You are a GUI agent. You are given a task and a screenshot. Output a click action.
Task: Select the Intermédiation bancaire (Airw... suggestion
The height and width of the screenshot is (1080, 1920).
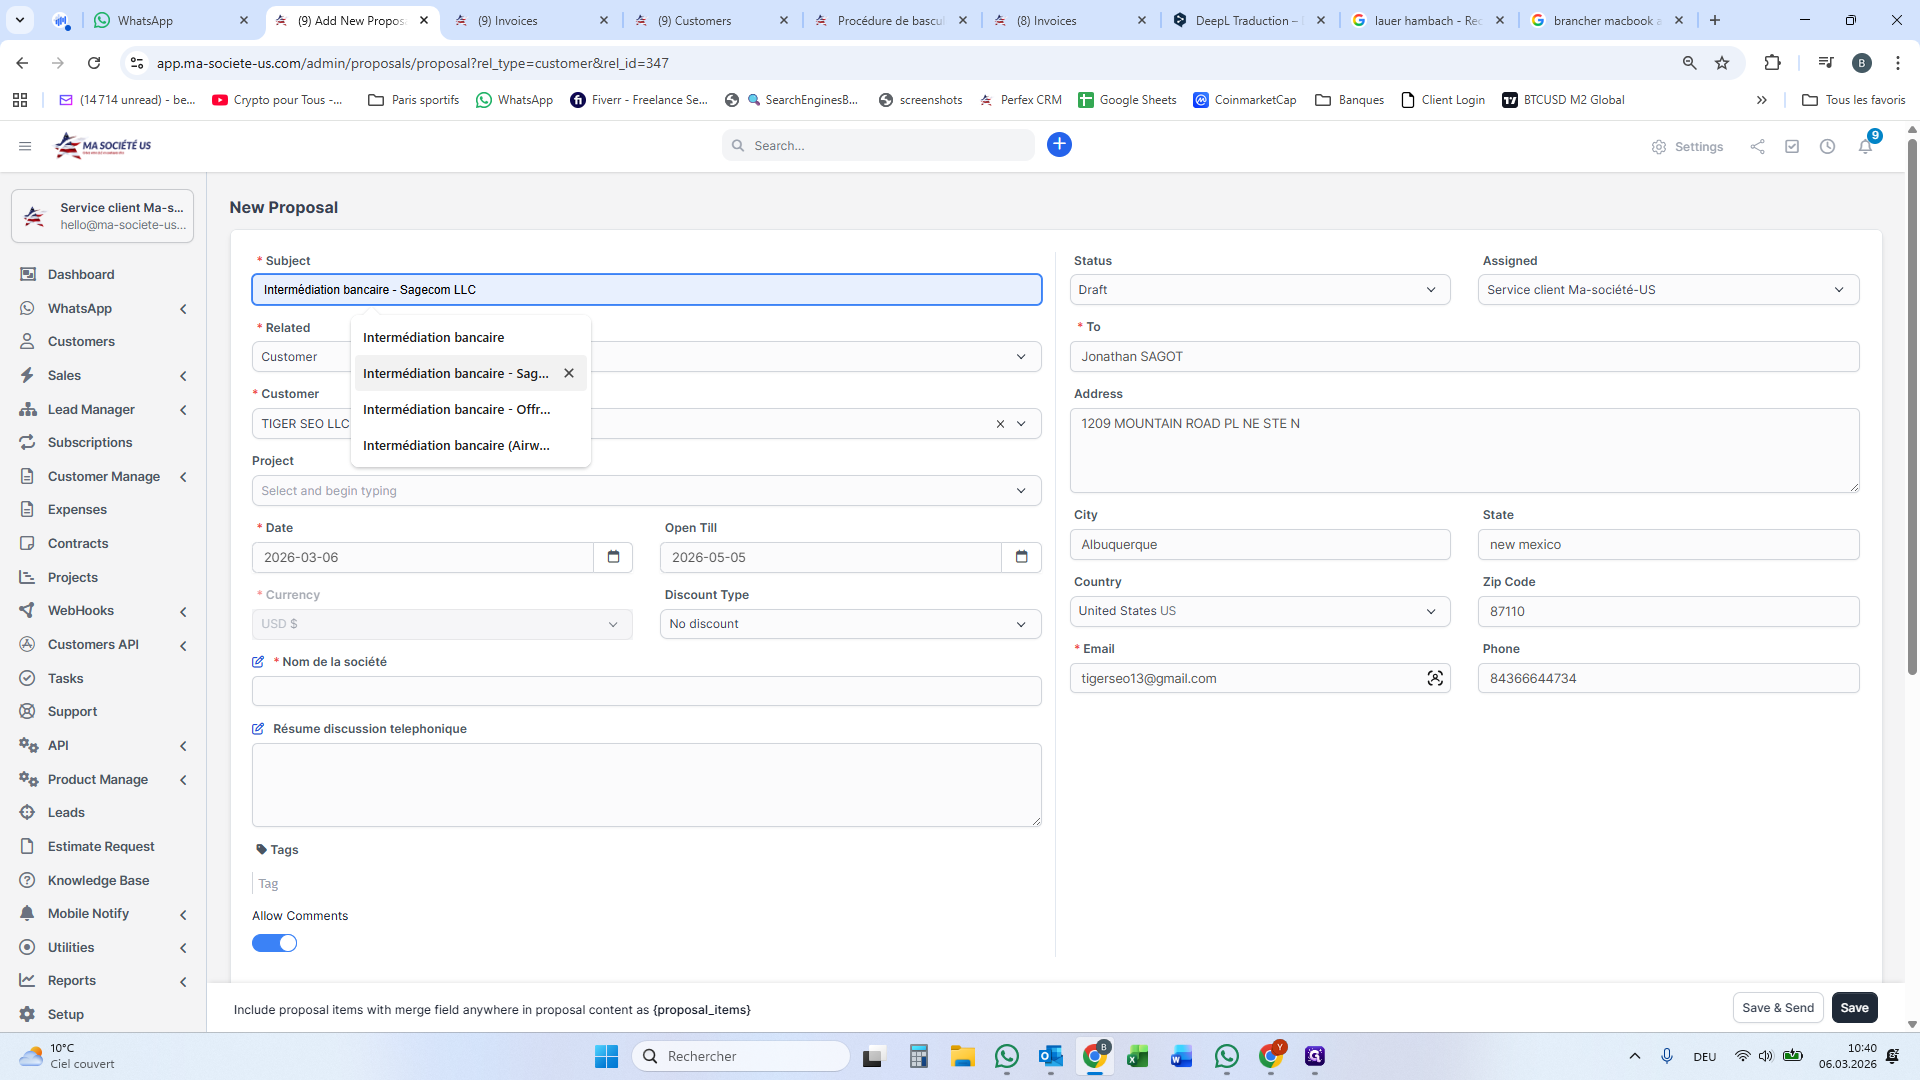click(456, 445)
